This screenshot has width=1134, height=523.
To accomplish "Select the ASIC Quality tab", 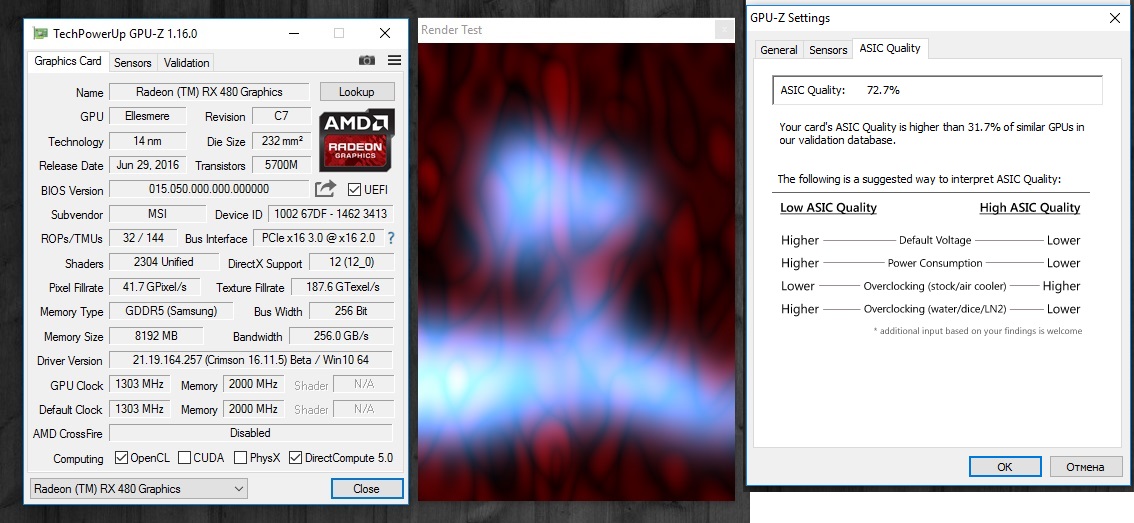I will [890, 48].
